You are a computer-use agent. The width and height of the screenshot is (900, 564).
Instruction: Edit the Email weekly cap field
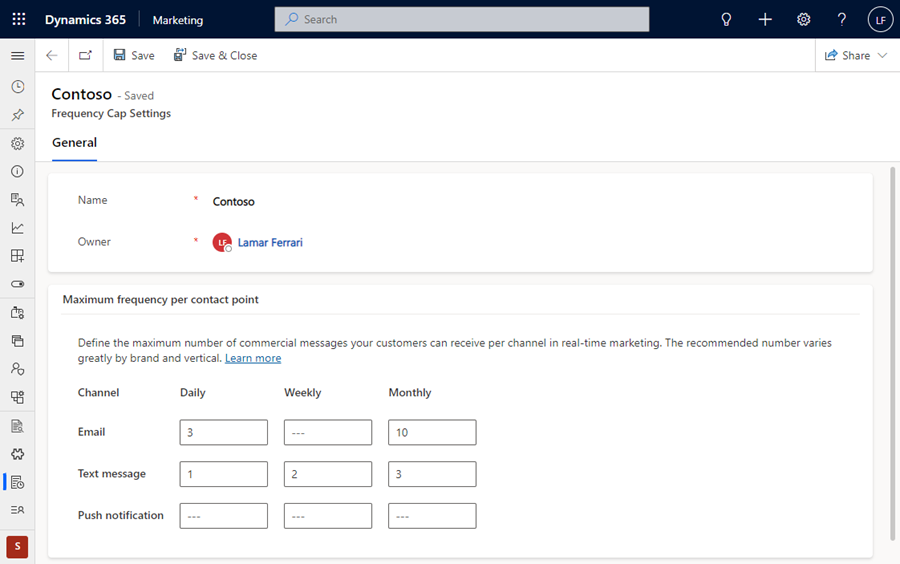point(328,433)
